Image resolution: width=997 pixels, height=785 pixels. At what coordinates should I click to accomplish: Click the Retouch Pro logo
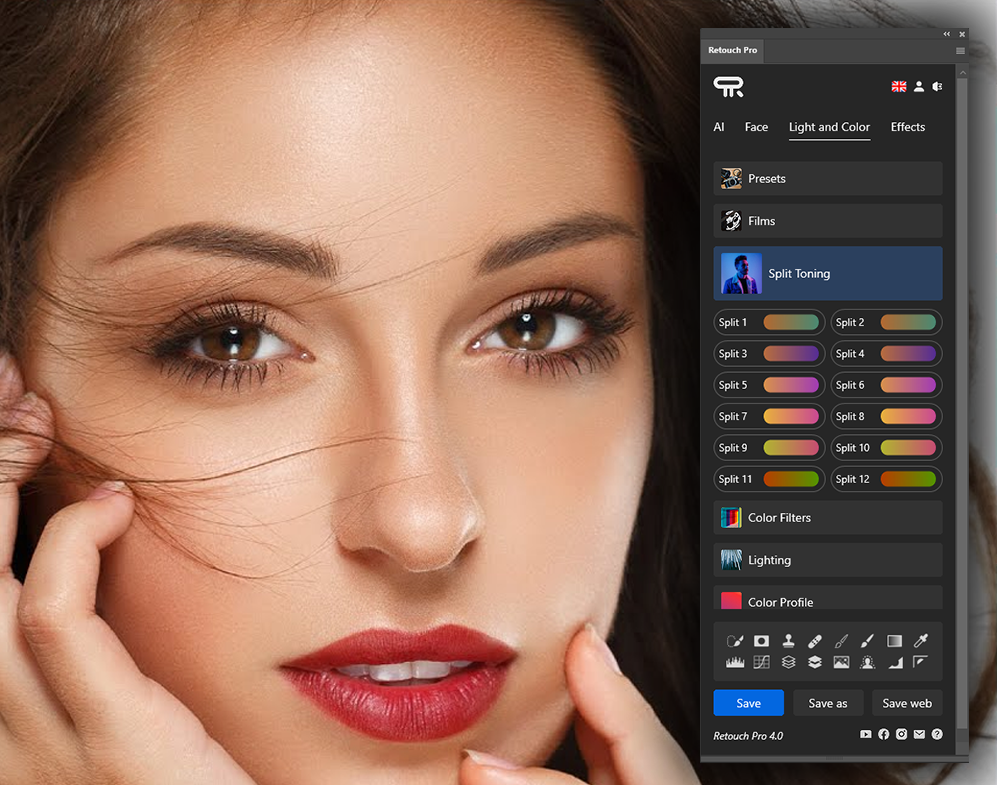(729, 86)
